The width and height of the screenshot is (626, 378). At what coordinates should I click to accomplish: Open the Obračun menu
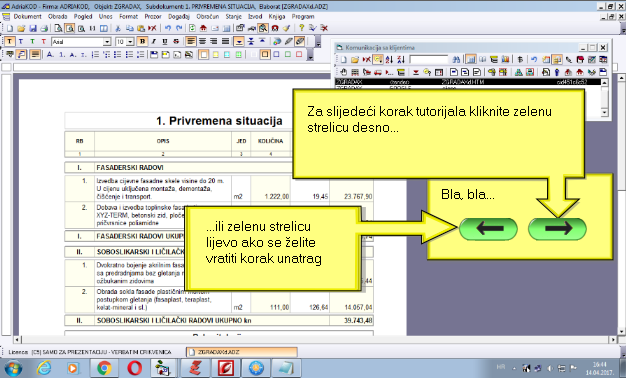208,17
